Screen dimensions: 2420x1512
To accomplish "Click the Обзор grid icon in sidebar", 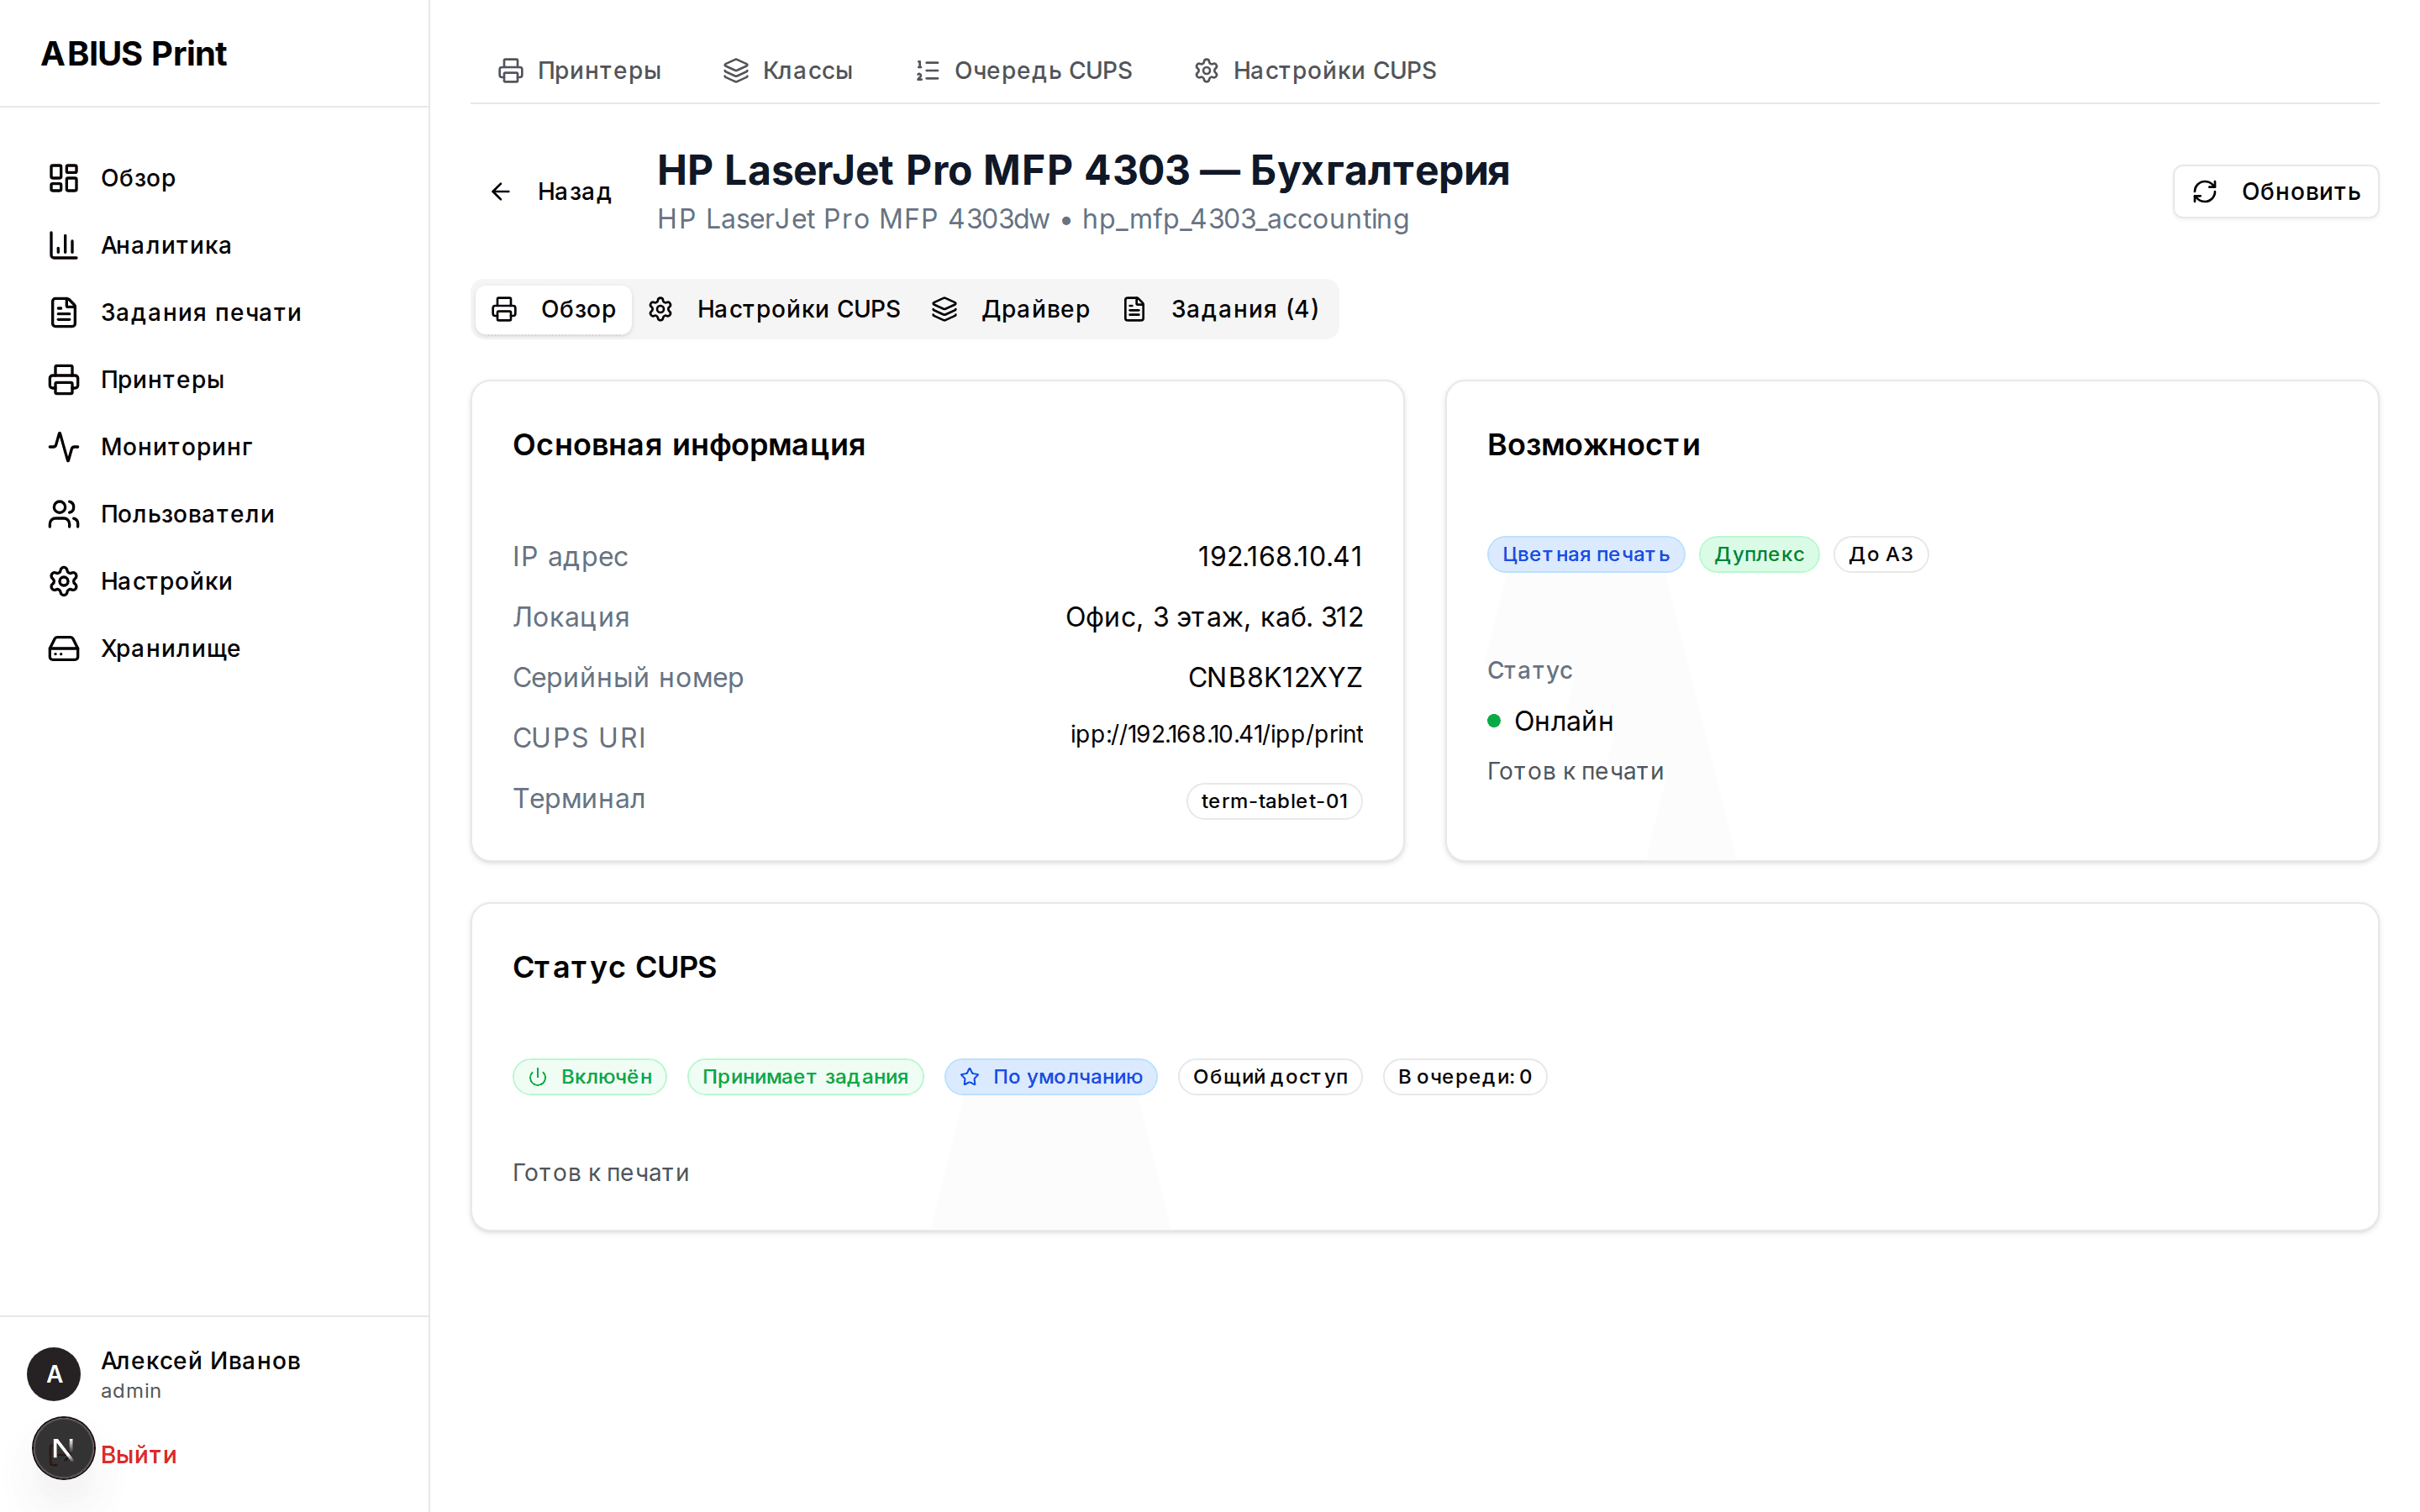I will click(64, 178).
